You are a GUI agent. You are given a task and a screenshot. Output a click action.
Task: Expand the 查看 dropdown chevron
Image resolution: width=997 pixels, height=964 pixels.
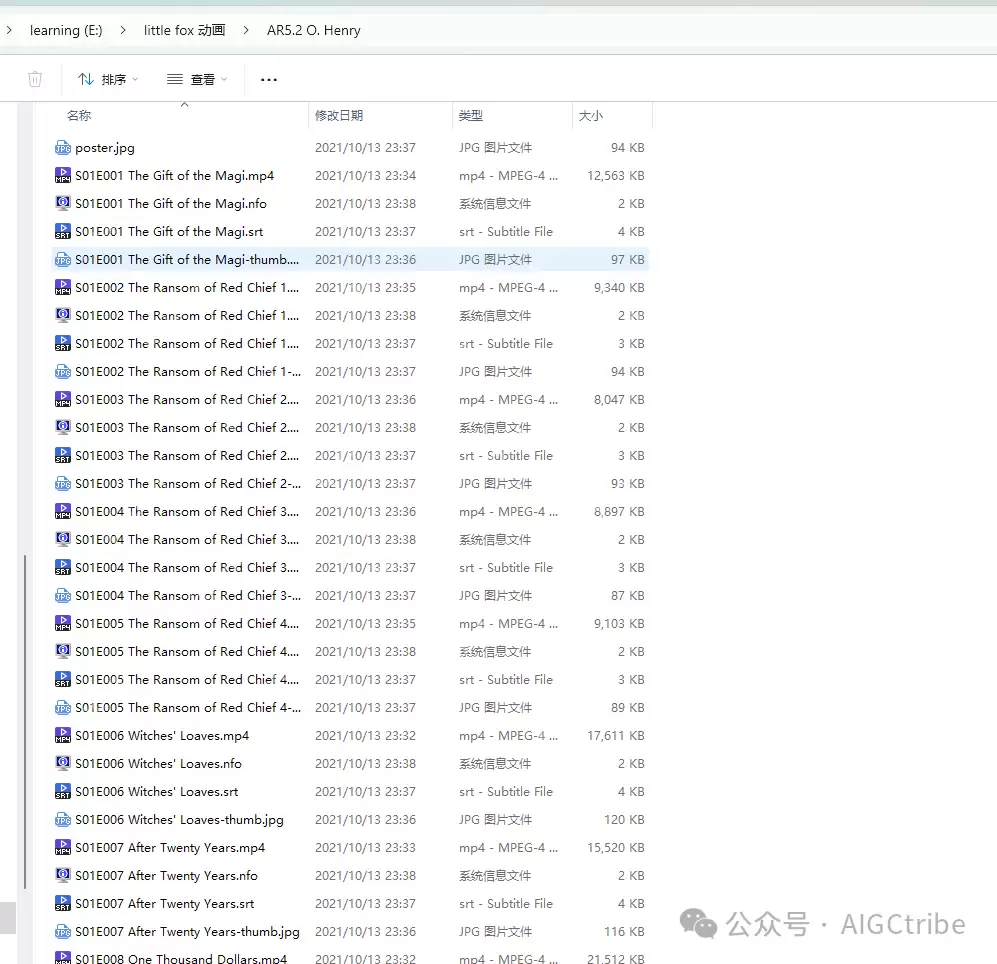tap(222, 79)
